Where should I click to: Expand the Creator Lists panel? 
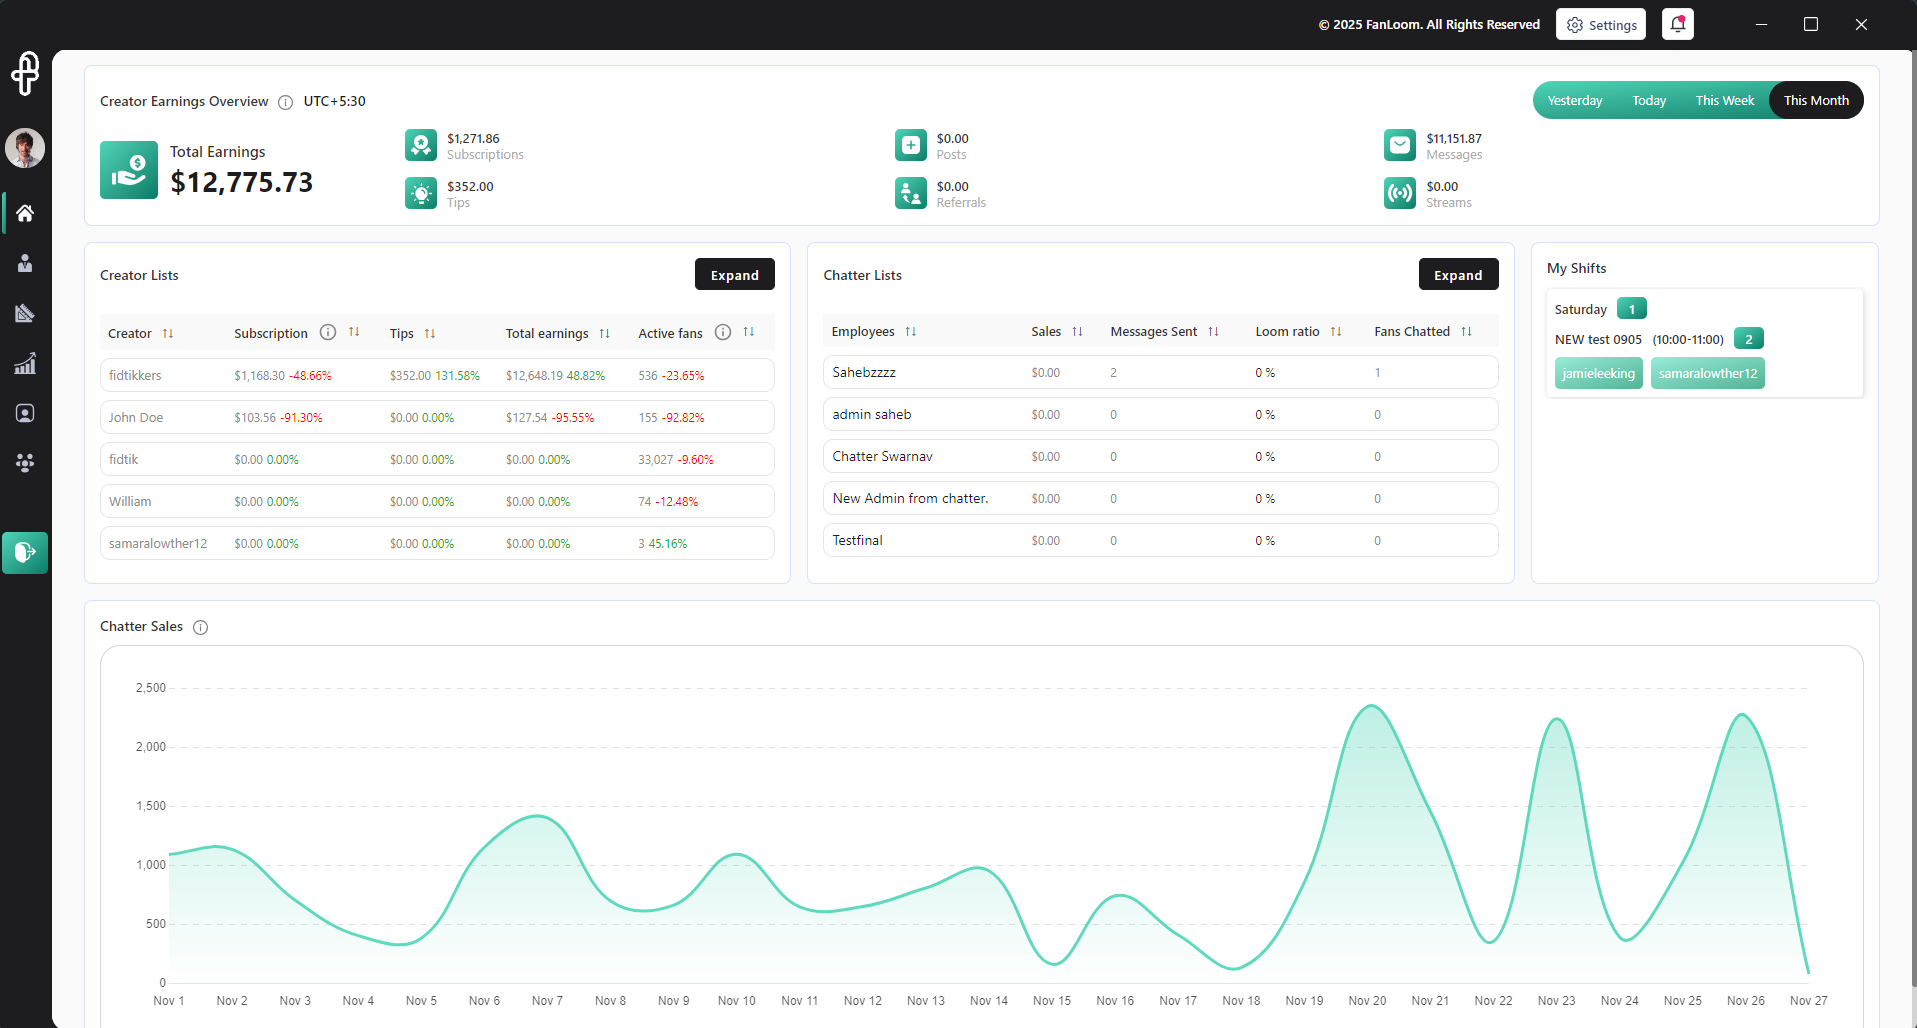tap(734, 275)
